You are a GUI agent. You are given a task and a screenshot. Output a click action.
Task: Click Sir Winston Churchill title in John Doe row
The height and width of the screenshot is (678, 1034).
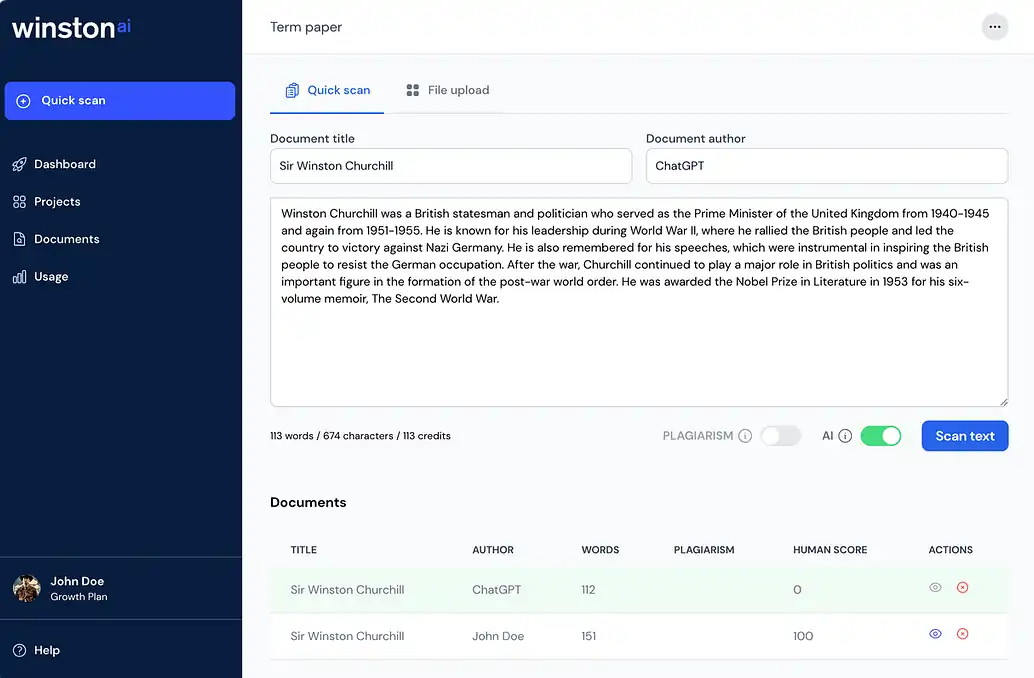(x=348, y=636)
